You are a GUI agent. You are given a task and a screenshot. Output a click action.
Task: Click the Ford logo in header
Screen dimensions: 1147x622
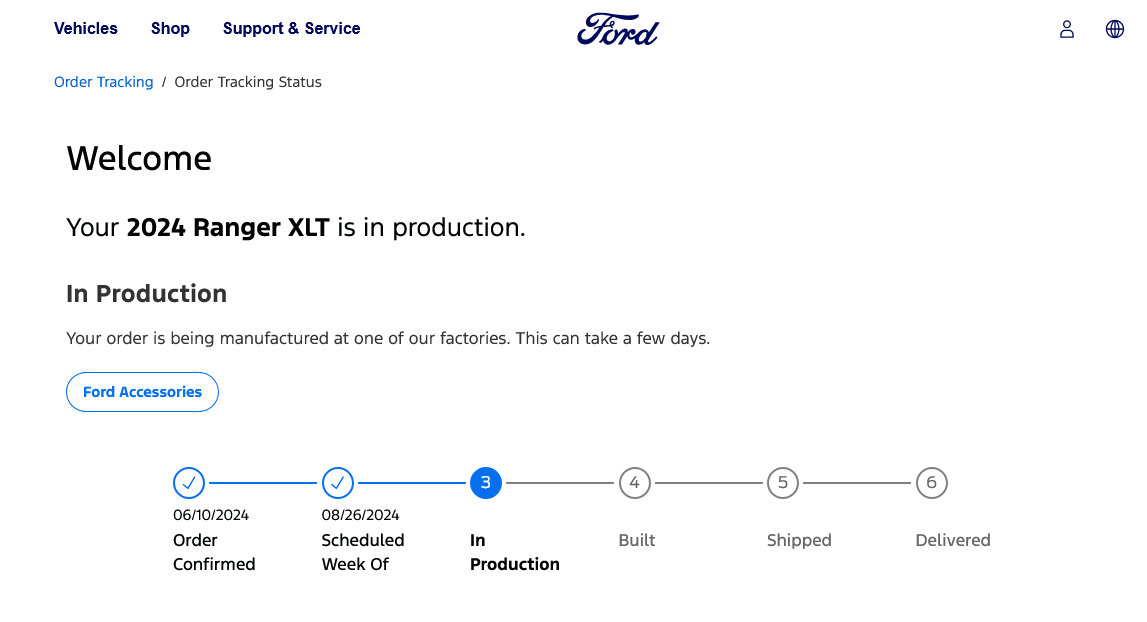click(x=618, y=30)
